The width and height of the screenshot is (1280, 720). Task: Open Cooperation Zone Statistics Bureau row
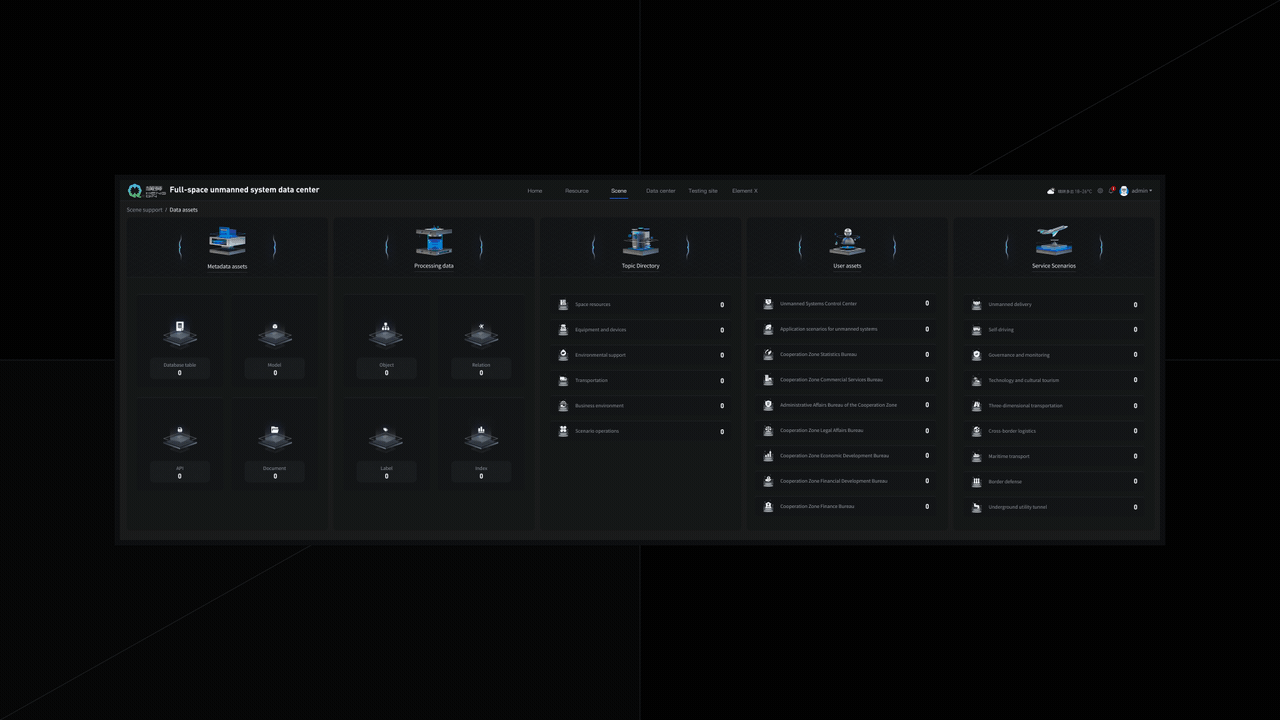click(x=847, y=354)
